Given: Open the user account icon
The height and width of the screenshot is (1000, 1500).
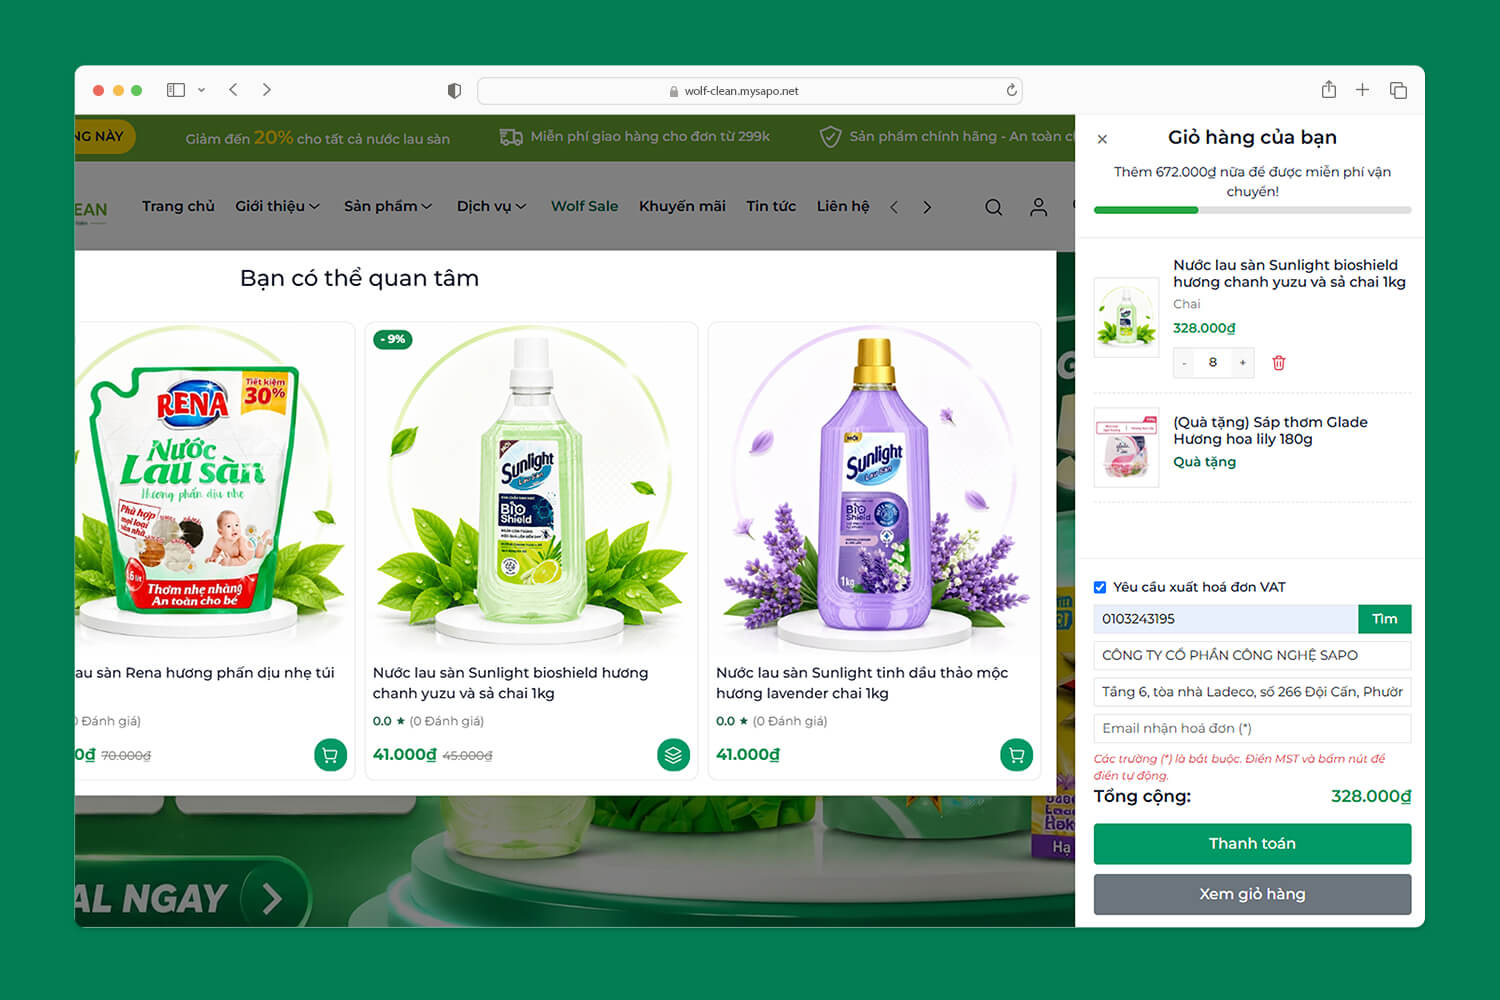Looking at the screenshot, I should point(1039,207).
